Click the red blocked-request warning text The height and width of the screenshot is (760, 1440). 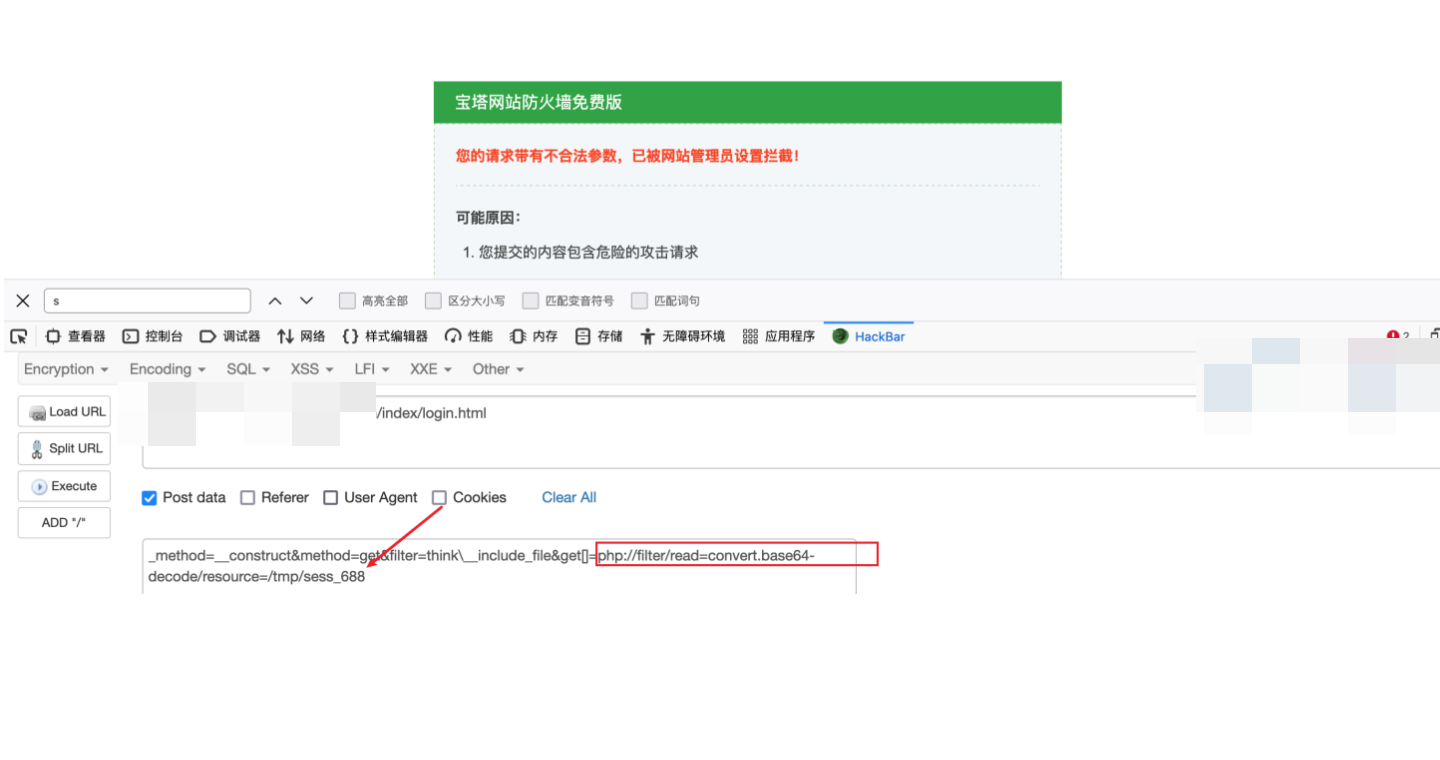[627, 156]
